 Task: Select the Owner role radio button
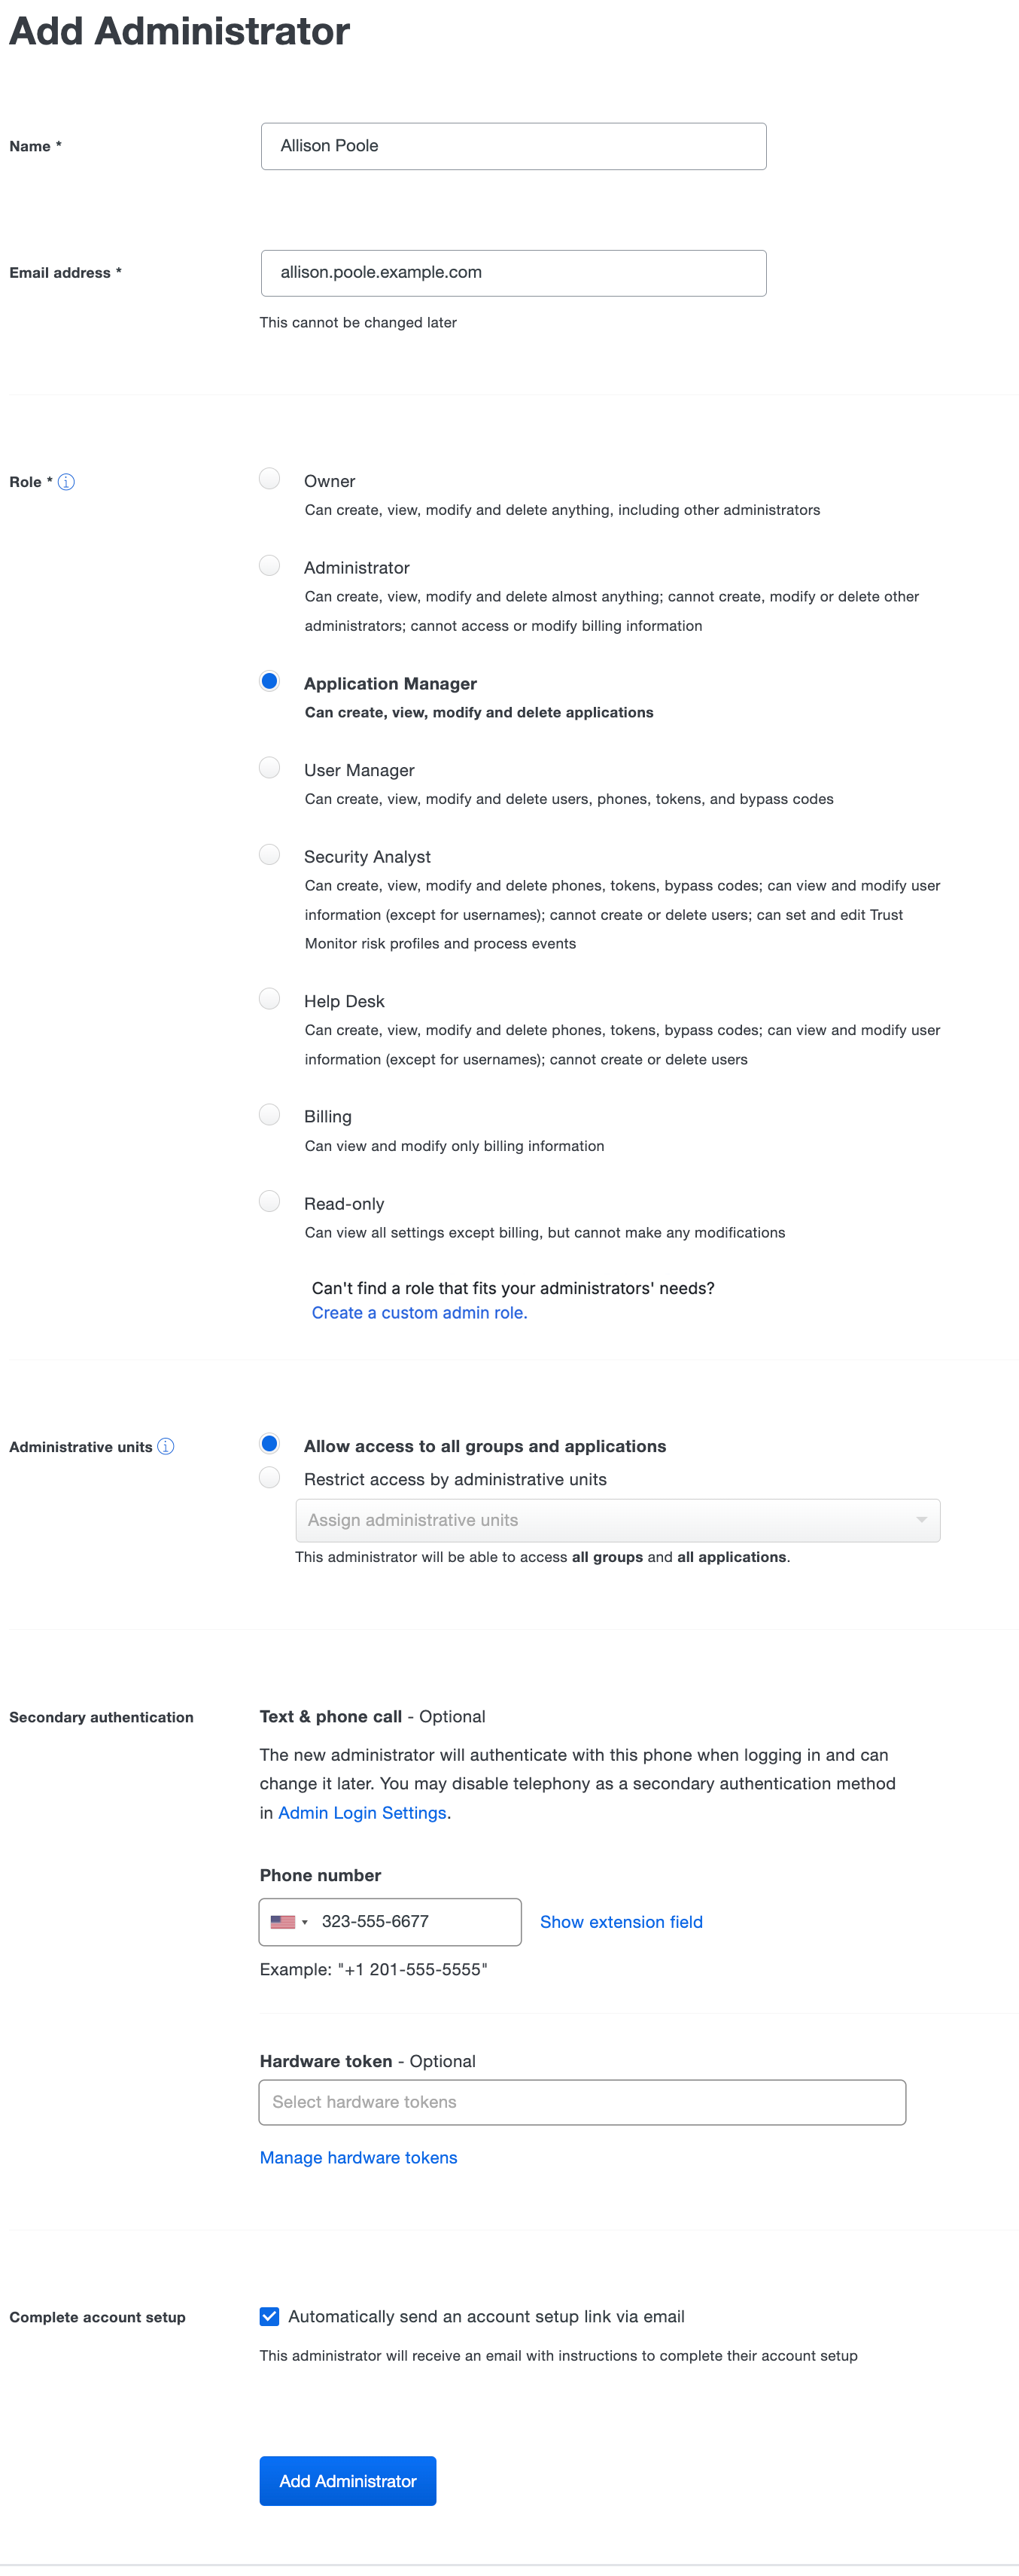pos(269,479)
